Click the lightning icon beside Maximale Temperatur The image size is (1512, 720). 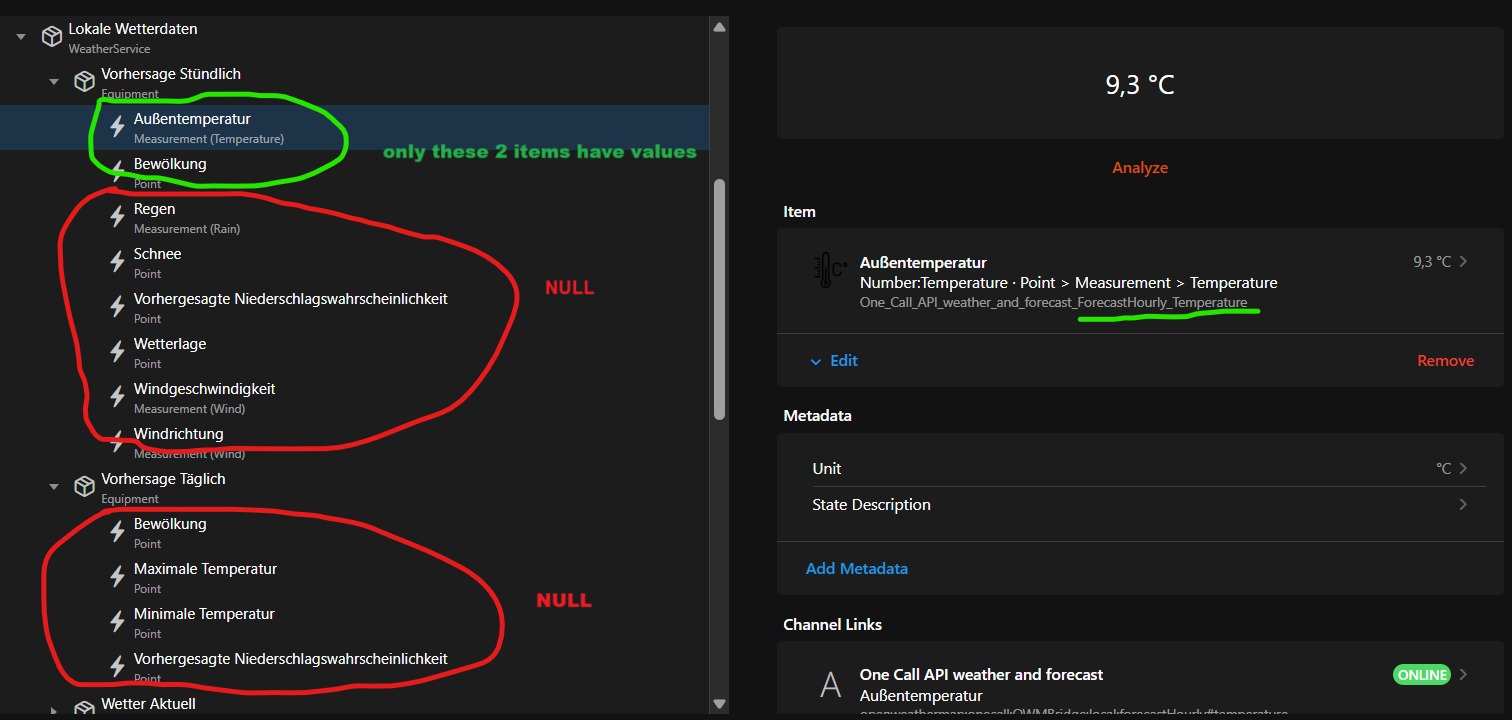[x=117, y=577]
